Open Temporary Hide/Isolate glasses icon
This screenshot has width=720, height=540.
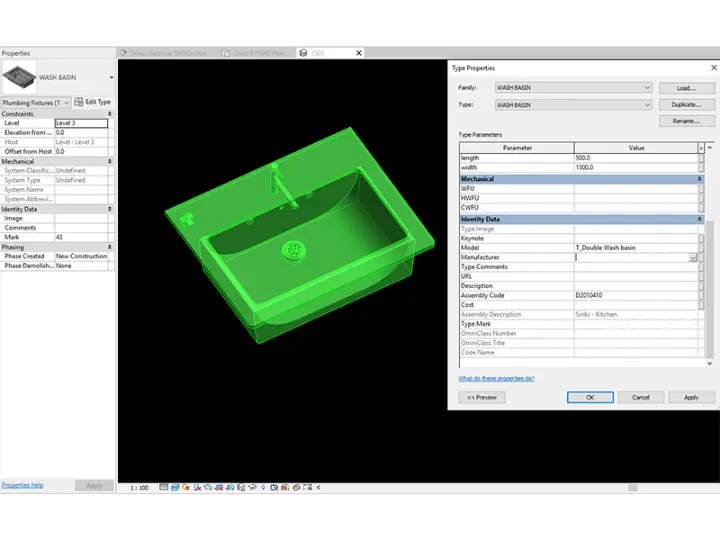pos(252,487)
